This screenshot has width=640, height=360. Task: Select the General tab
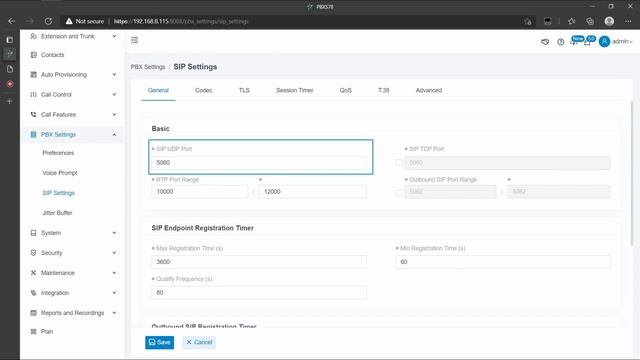158,90
